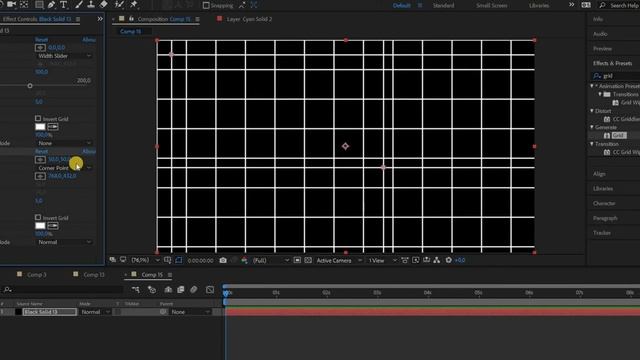Take snapshot with camera icon

(x=223, y=260)
